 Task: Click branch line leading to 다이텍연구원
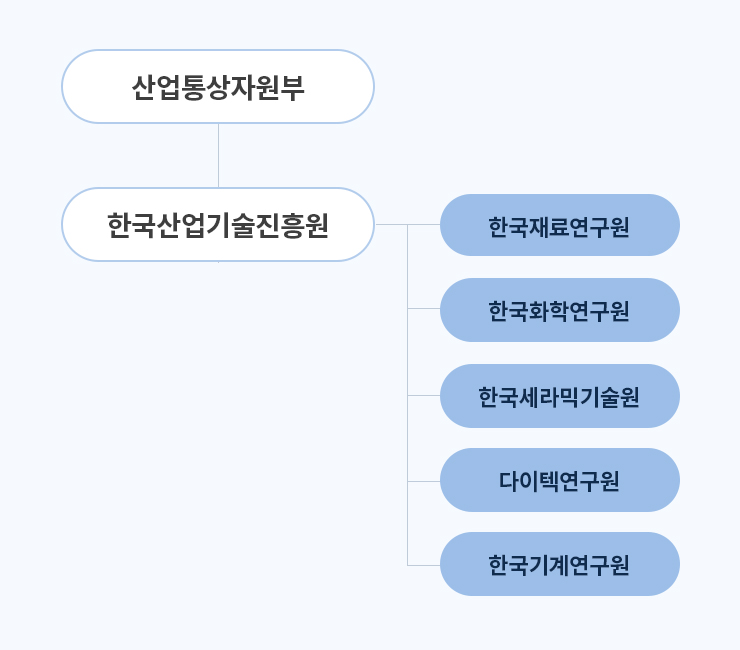[x=424, y=481]
